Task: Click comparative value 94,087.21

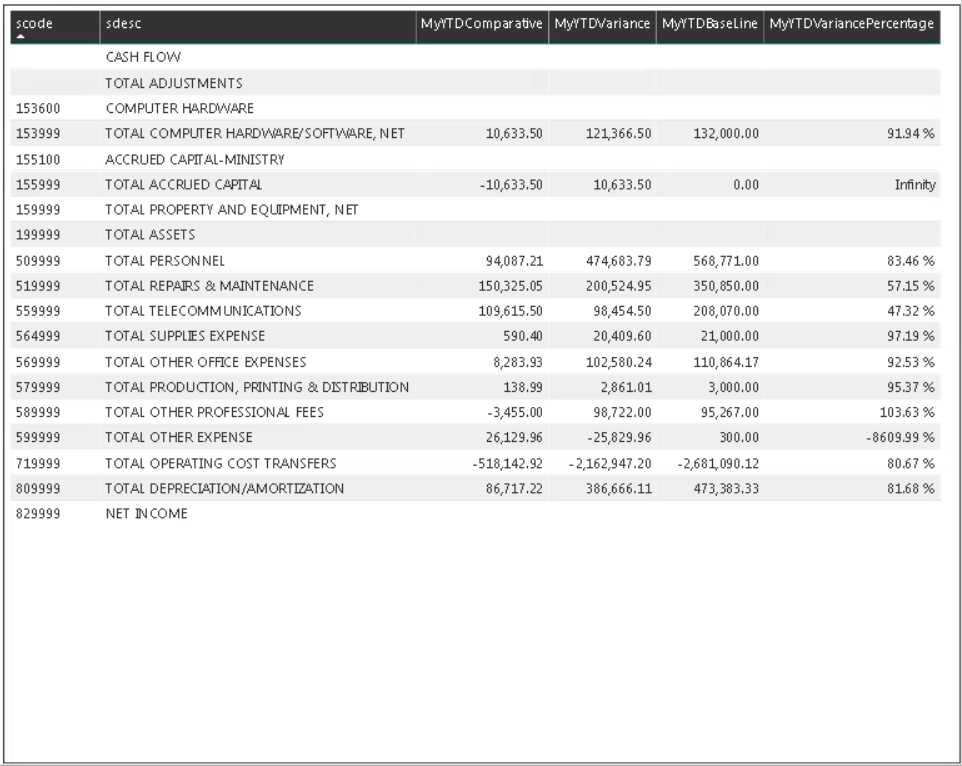Action: [514, 261]
